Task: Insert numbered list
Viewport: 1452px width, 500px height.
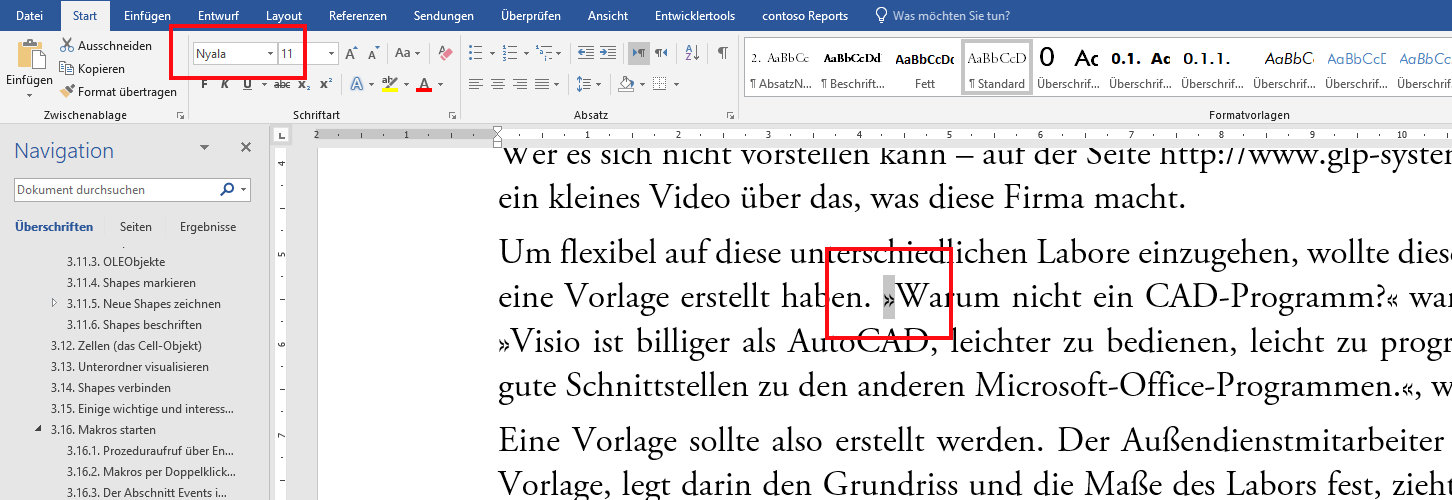Action: pos(510,53)
